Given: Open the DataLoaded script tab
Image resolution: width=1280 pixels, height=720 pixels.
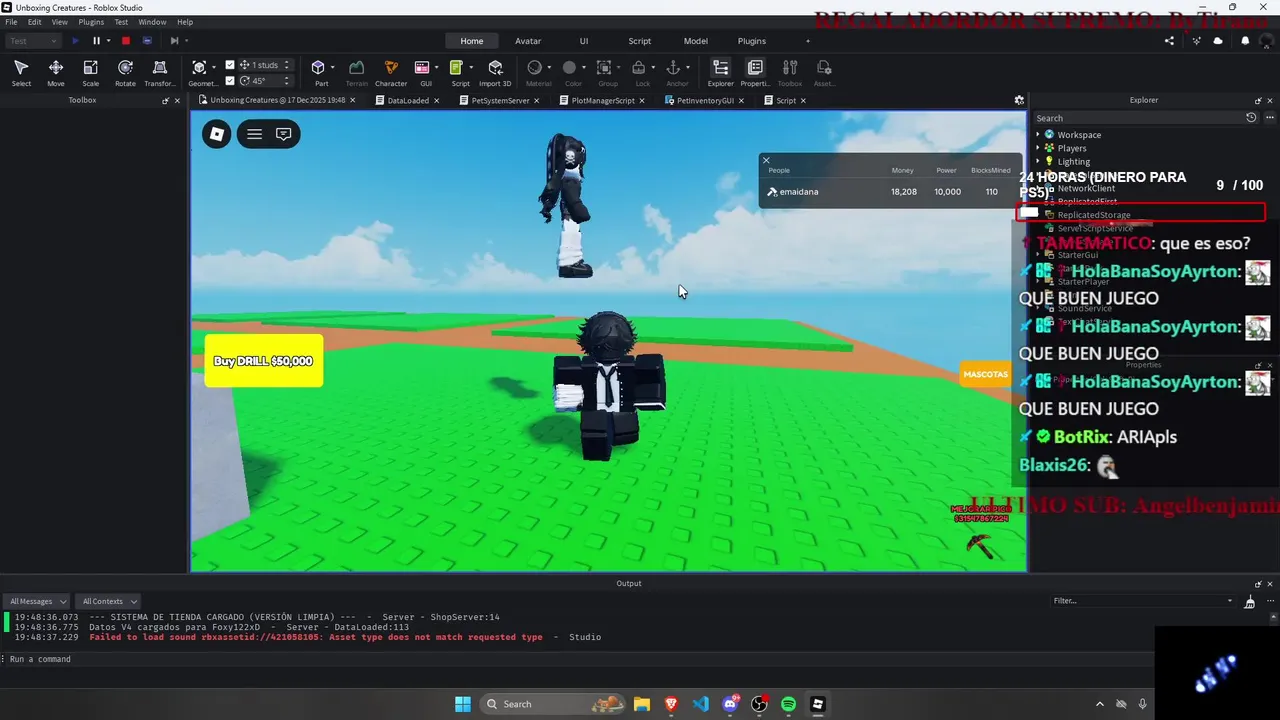Looking at the screenshot, I should [408, 100].
